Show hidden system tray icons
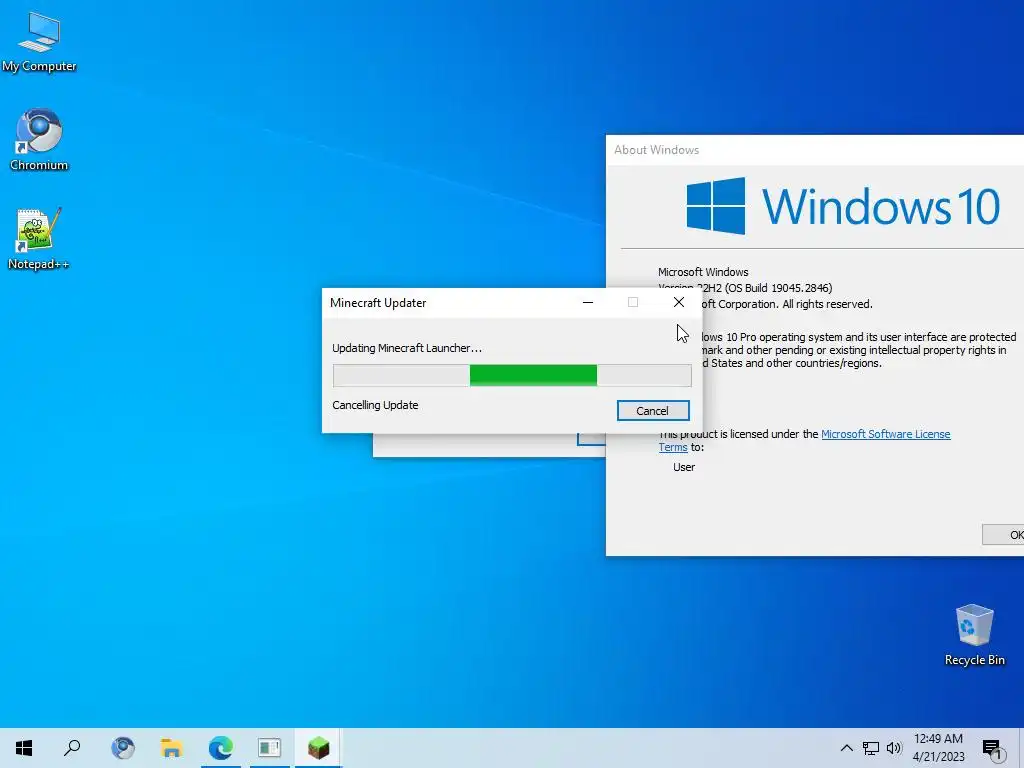This screenshot has width=1024, height=768. point(846,748)
